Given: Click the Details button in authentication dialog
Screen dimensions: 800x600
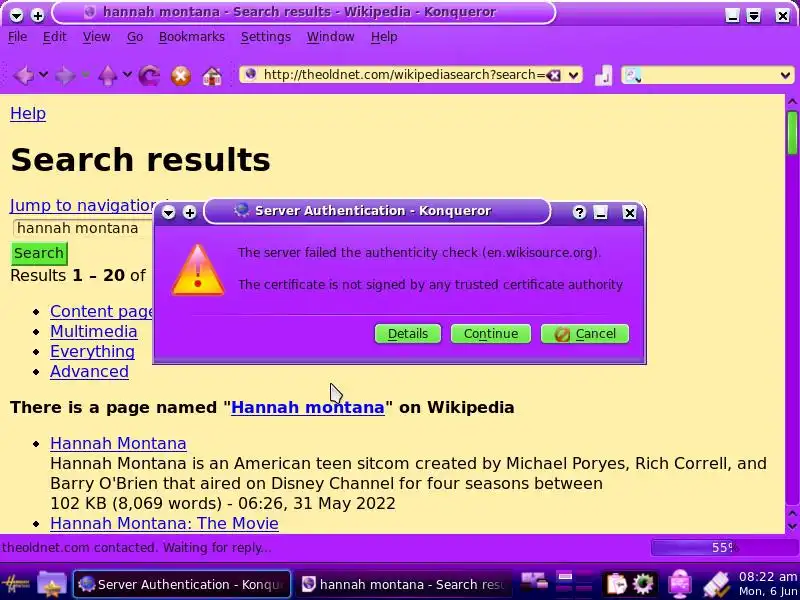Looking at the screenshot, I should click(408, 334).
